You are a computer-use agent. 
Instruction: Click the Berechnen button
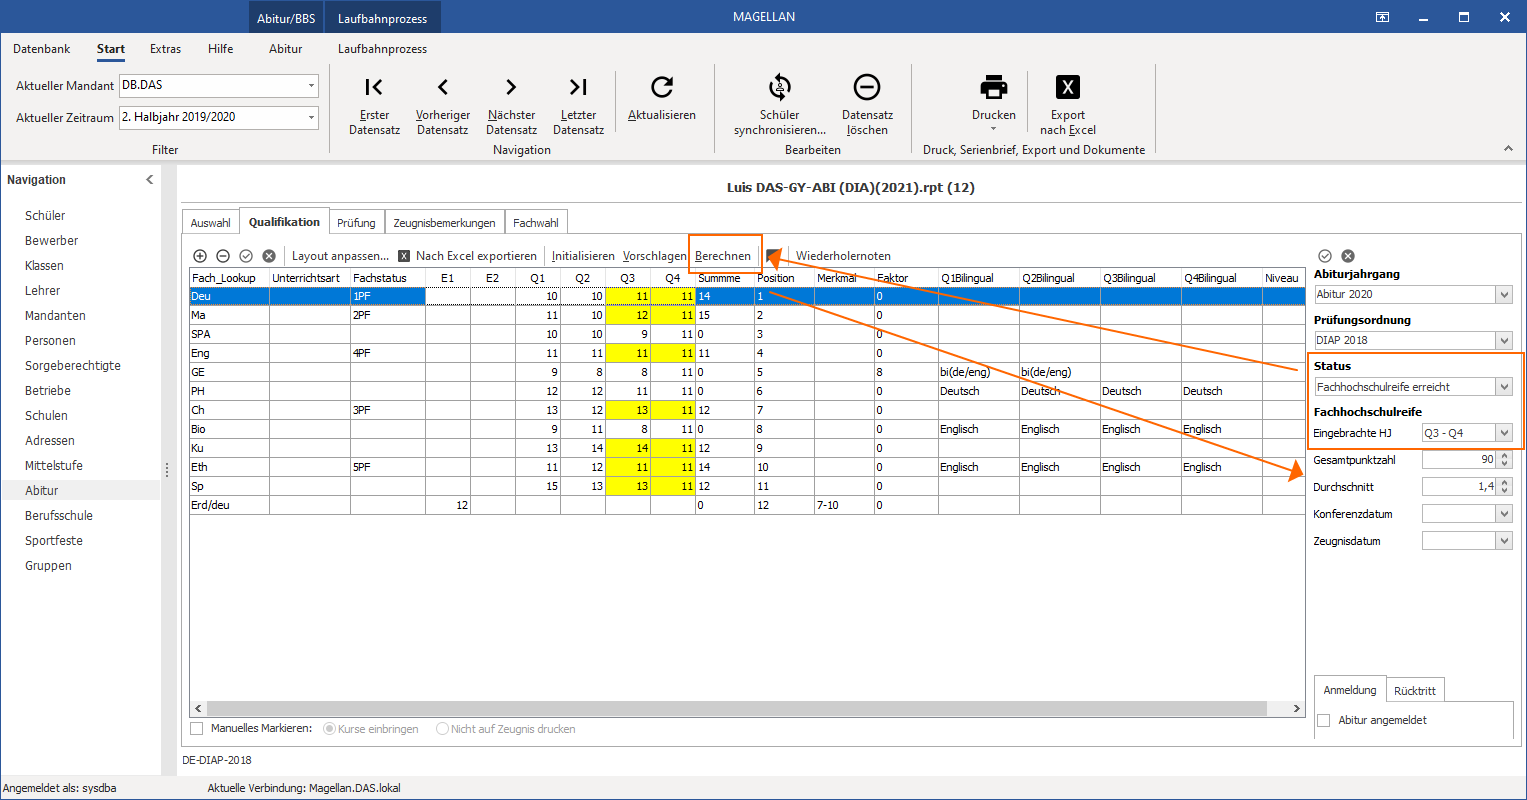coord(723,256)
